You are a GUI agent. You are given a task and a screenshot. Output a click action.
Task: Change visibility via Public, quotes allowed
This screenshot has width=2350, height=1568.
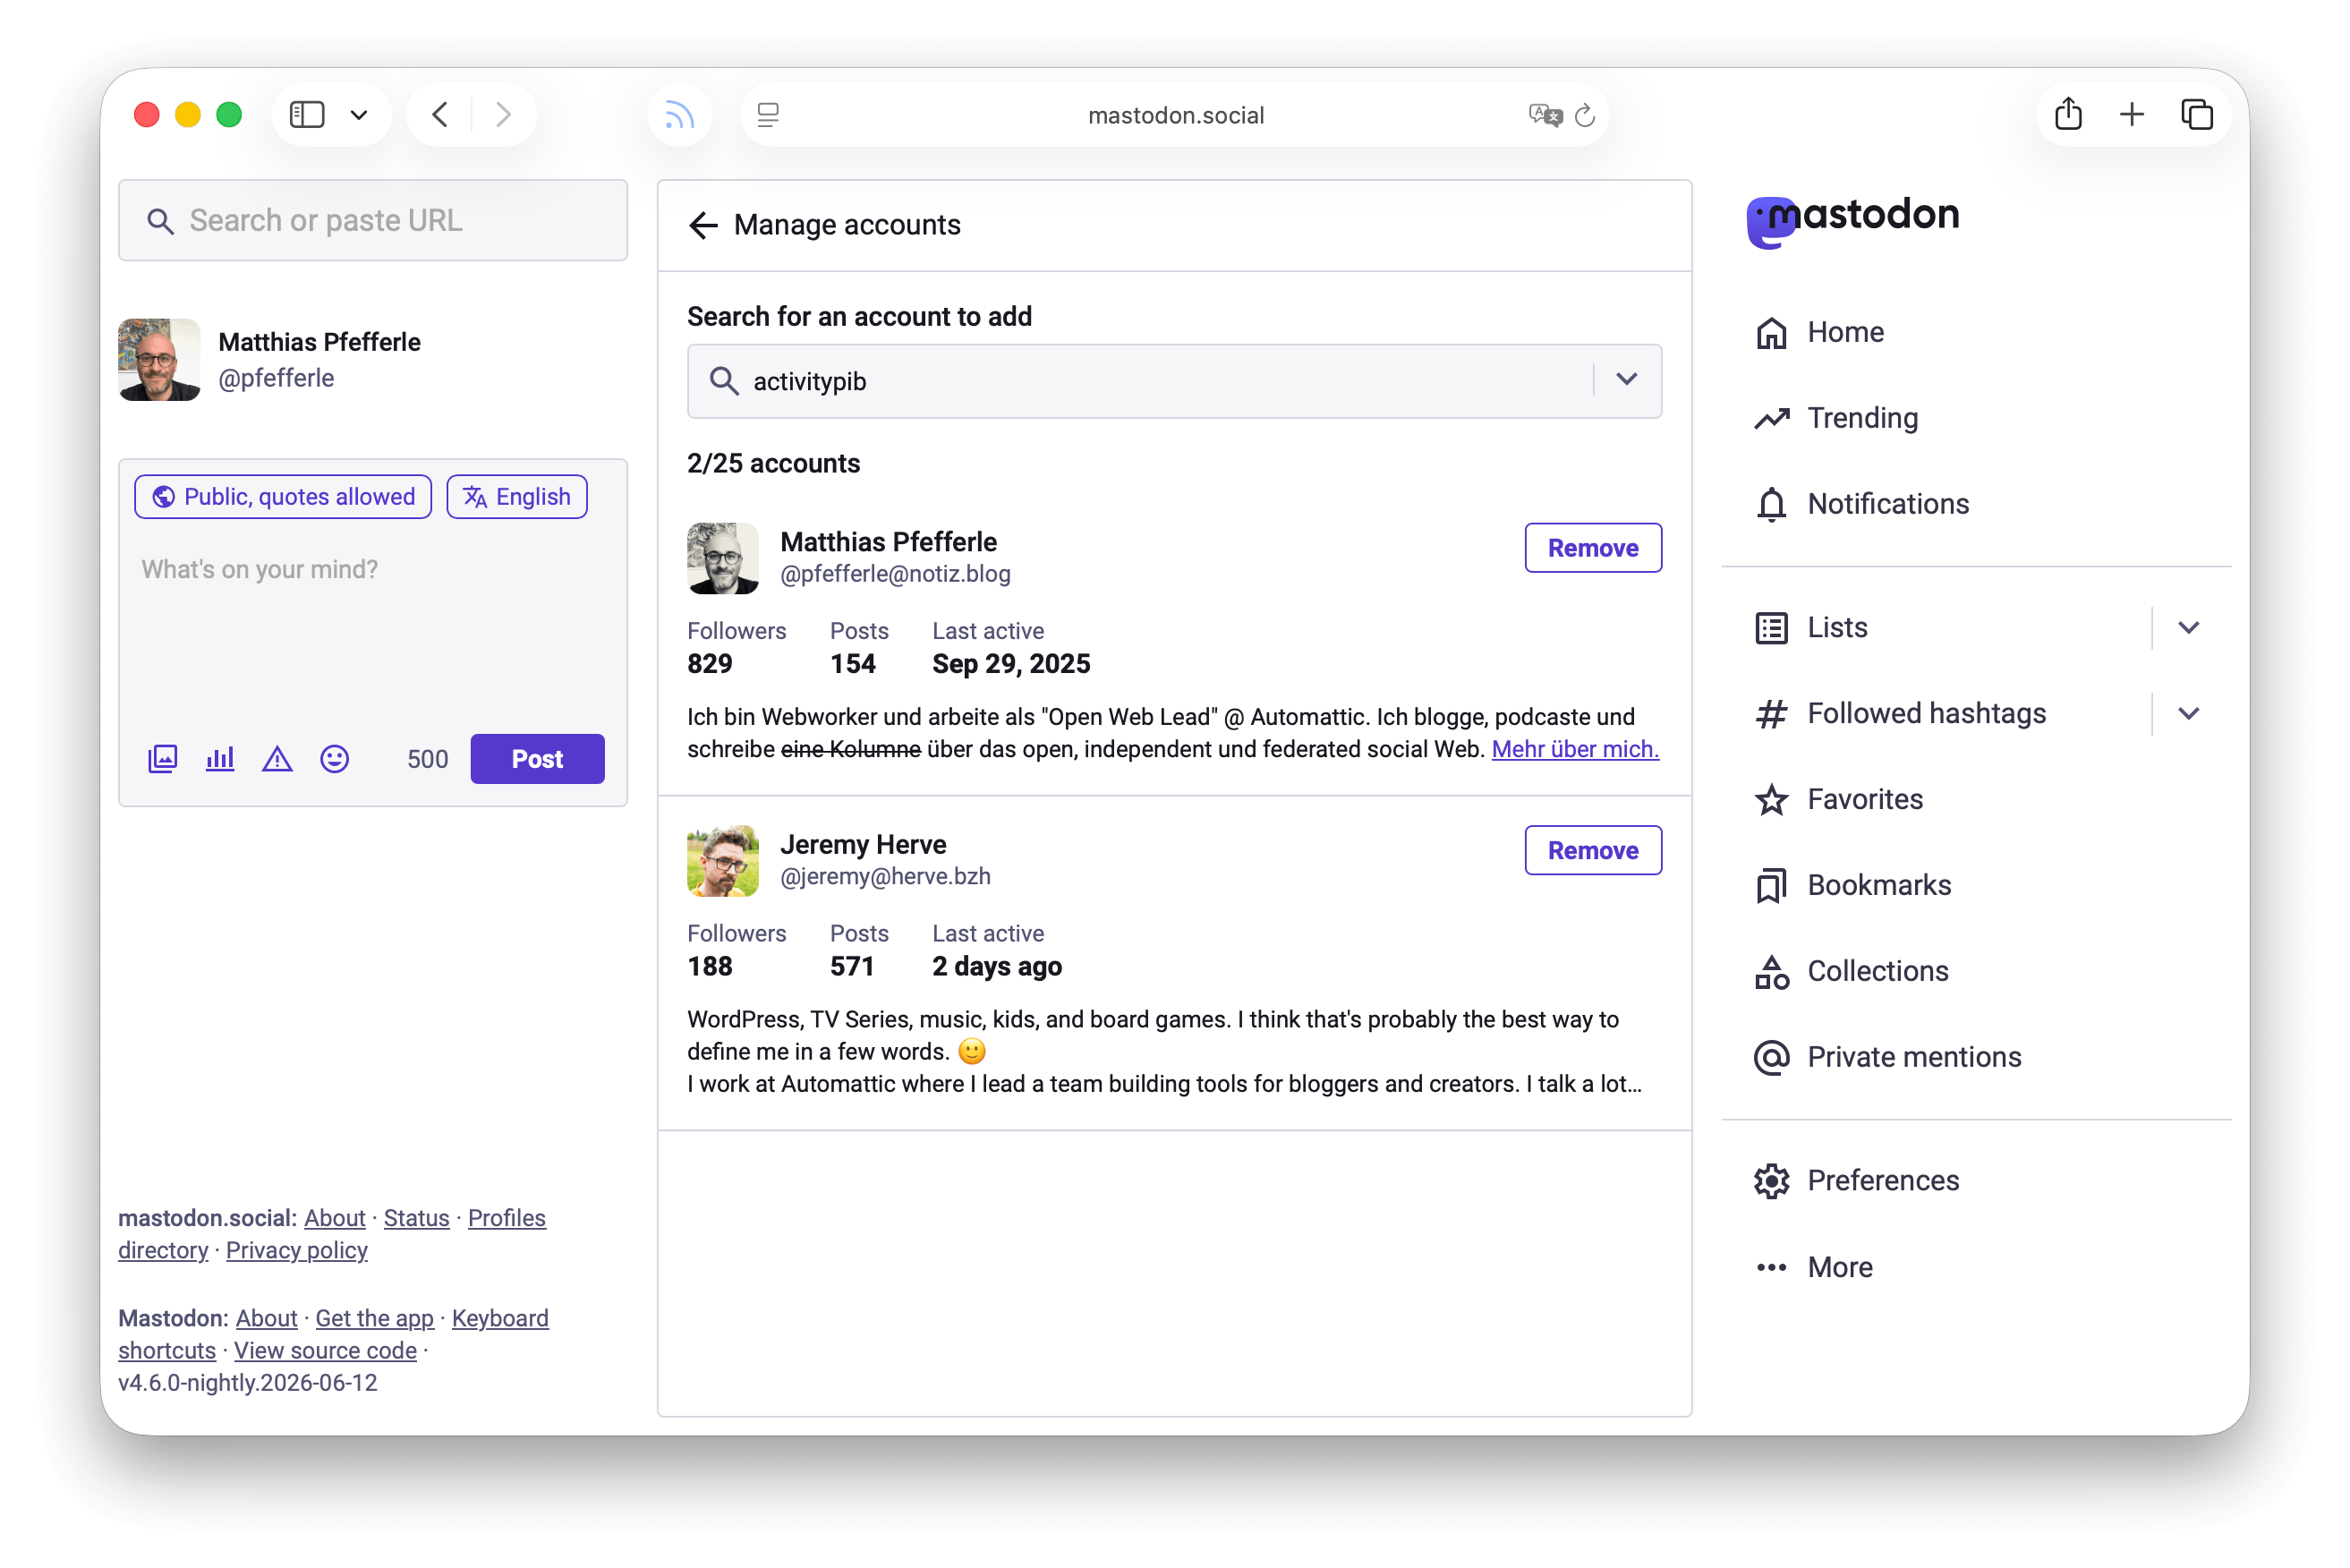pyautogui.click(x=283, y=497)
